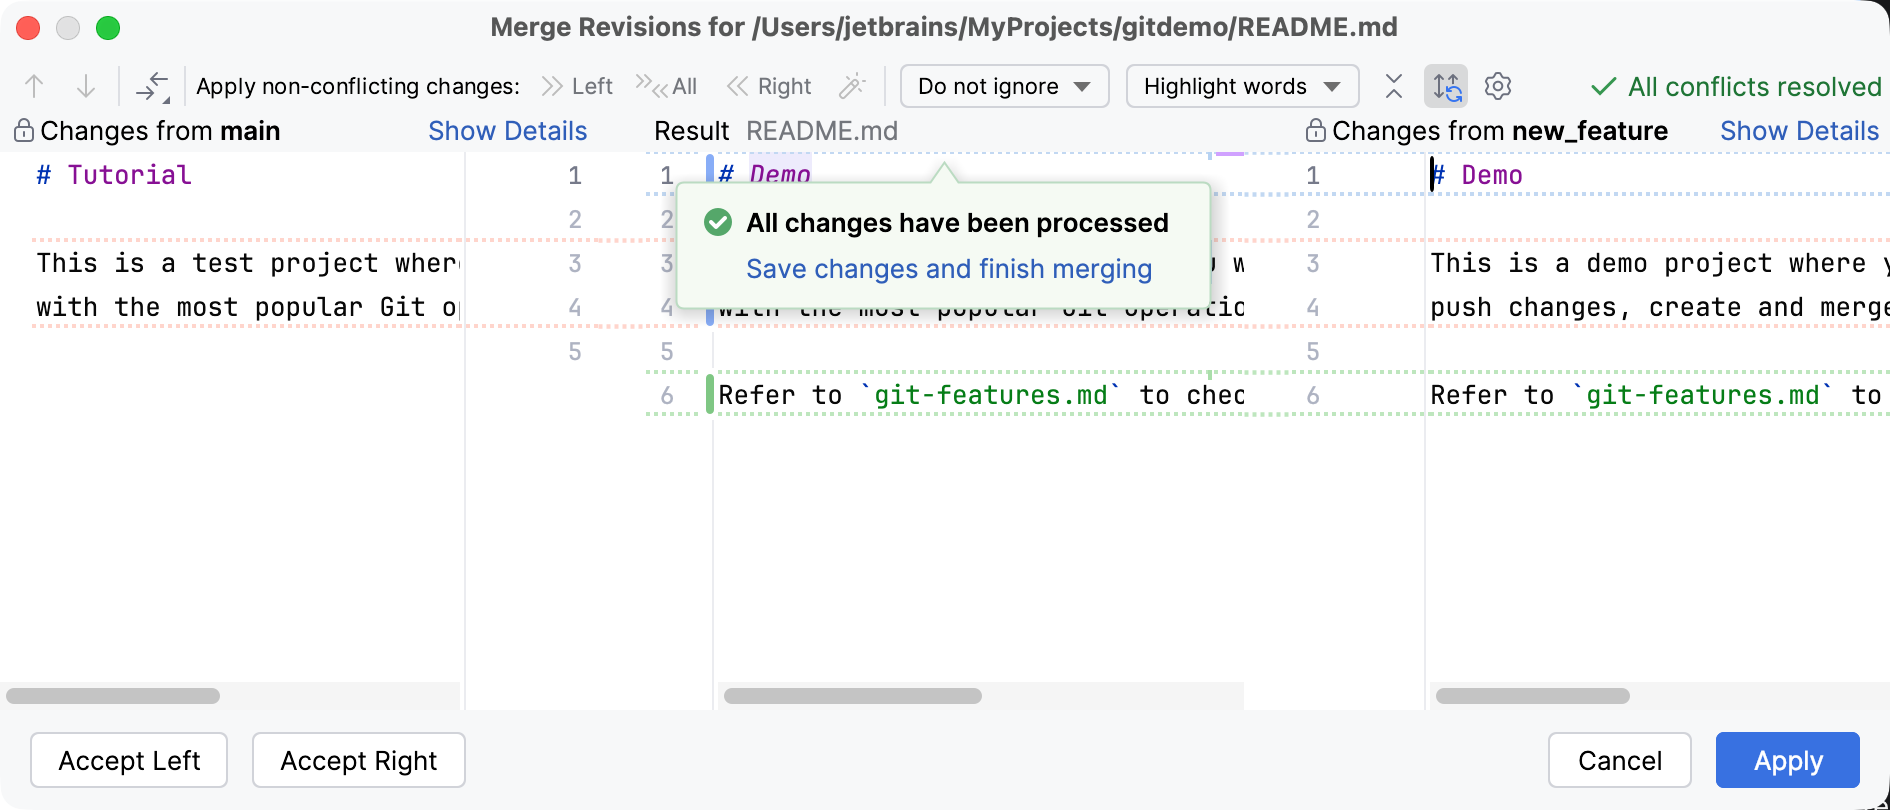The height and width of the screenshot is (810, 1890).
Task: Click the magic wand resolve icon
Action: (x=852, y=87)
